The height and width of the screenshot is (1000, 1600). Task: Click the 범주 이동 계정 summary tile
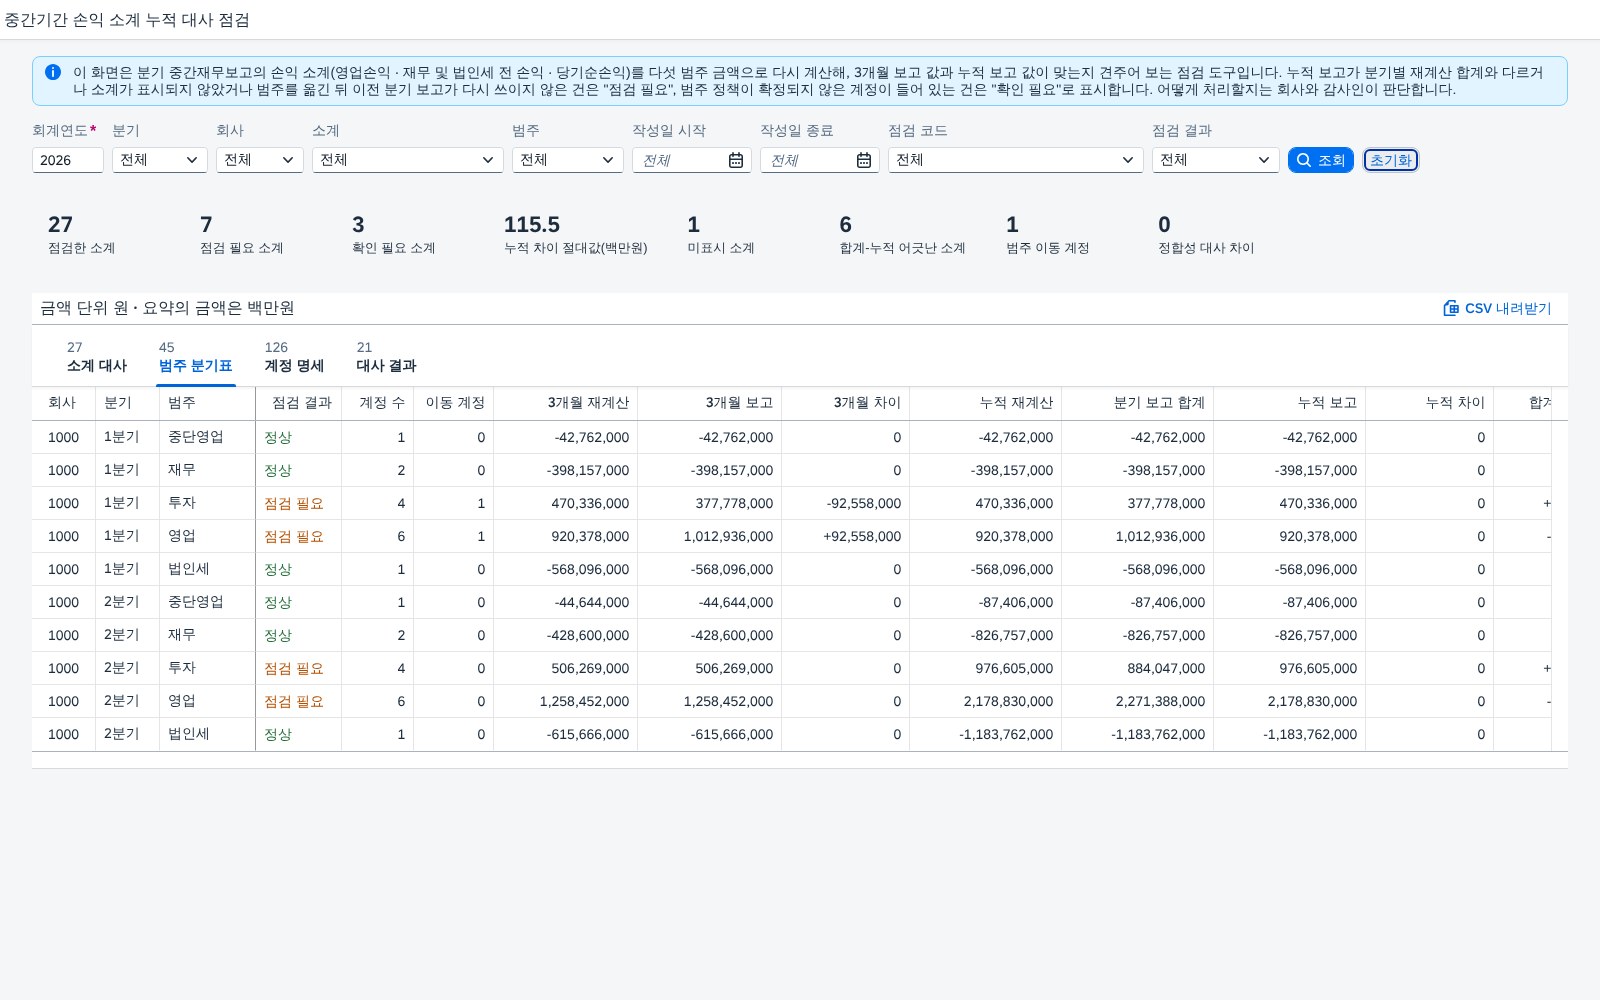tap(1048, 235)
